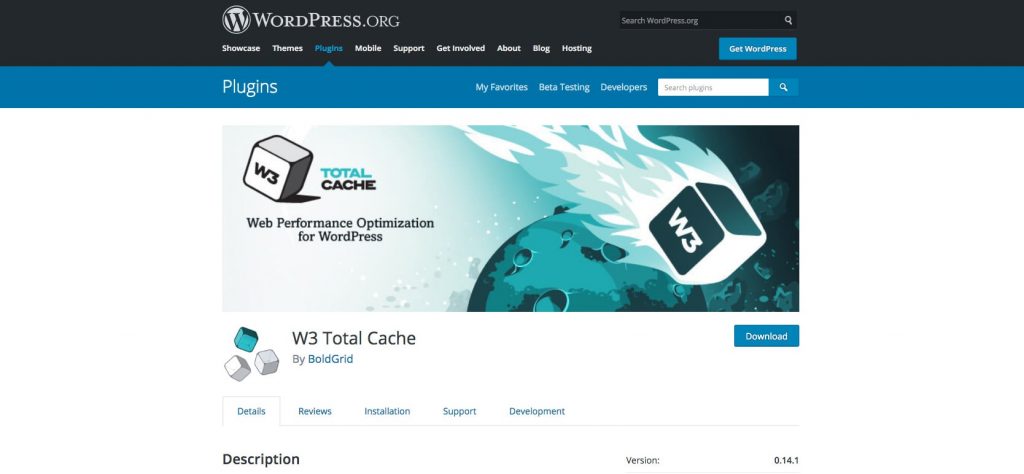Click the W3 Total Cache banner image
Image resolution: width=1024 pixels, height=474 pixels.
click(511, 218)
